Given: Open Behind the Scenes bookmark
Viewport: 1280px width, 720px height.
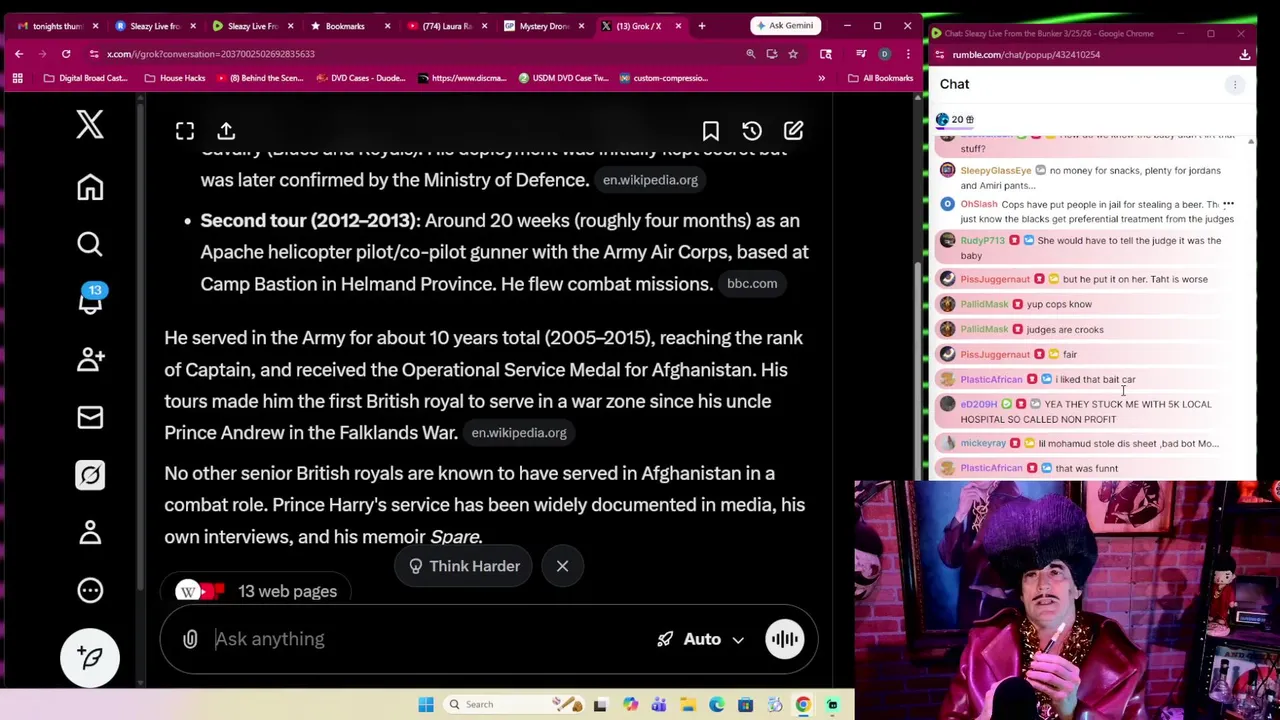Looking at the screenshot, I should click(258, 78).
